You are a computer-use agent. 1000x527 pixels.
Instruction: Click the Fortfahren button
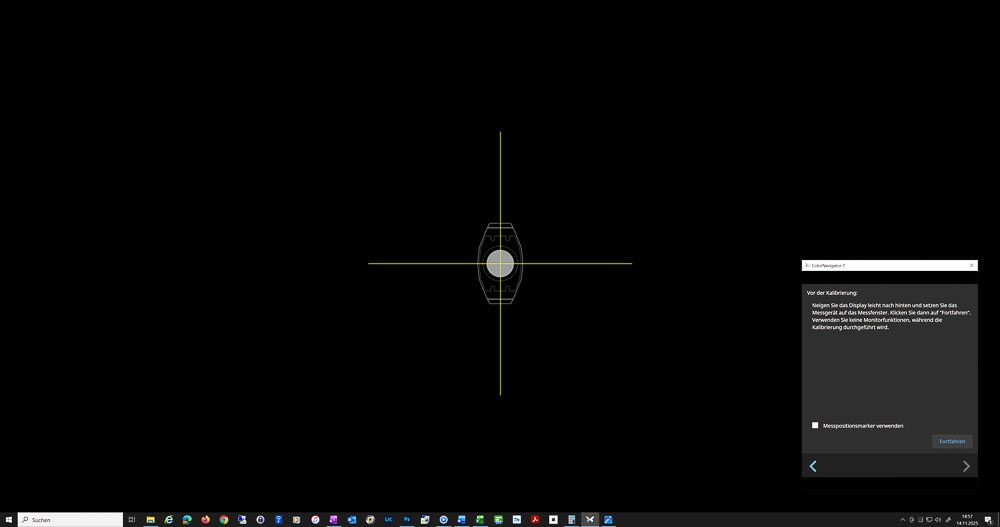952,441
